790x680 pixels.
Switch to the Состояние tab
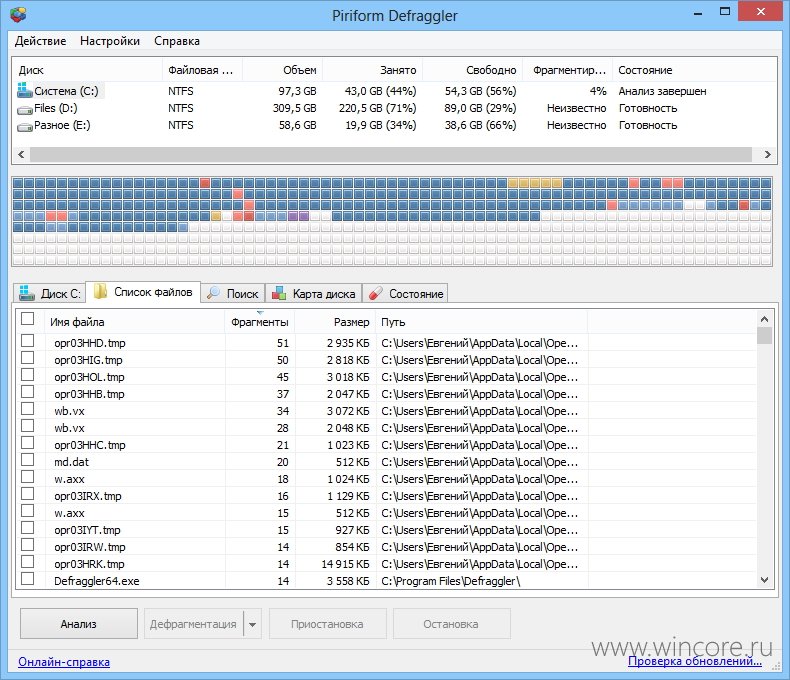tap(405, 293)
